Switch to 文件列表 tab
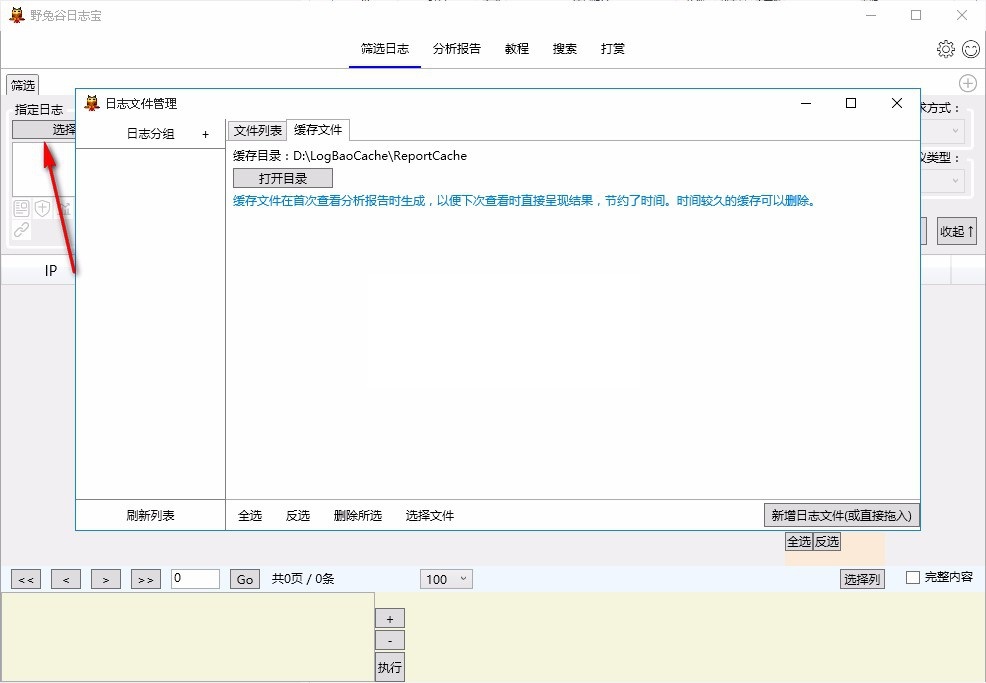The width and height of the screenshot is (986, 683). pyautogui.click(x=257, y=130)
